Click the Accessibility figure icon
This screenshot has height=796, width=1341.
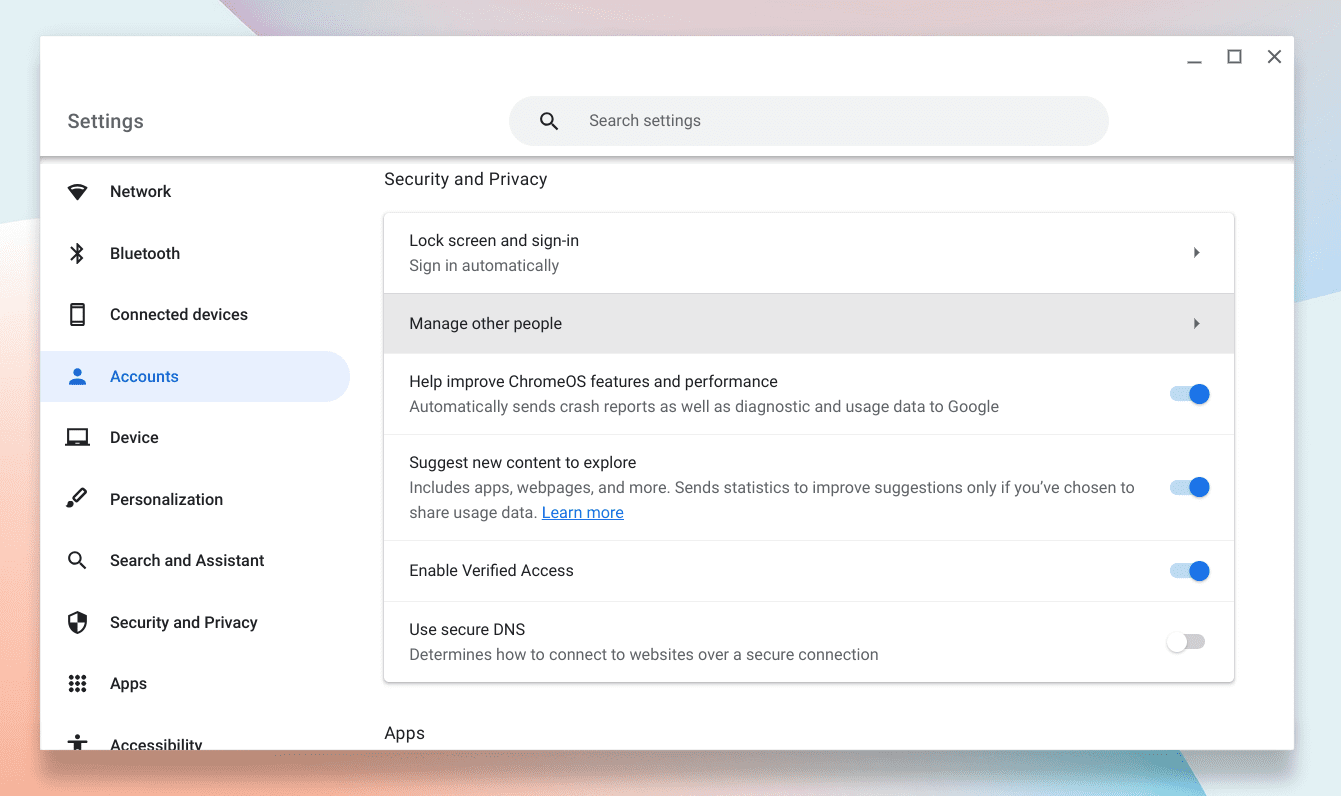point(77,742)
